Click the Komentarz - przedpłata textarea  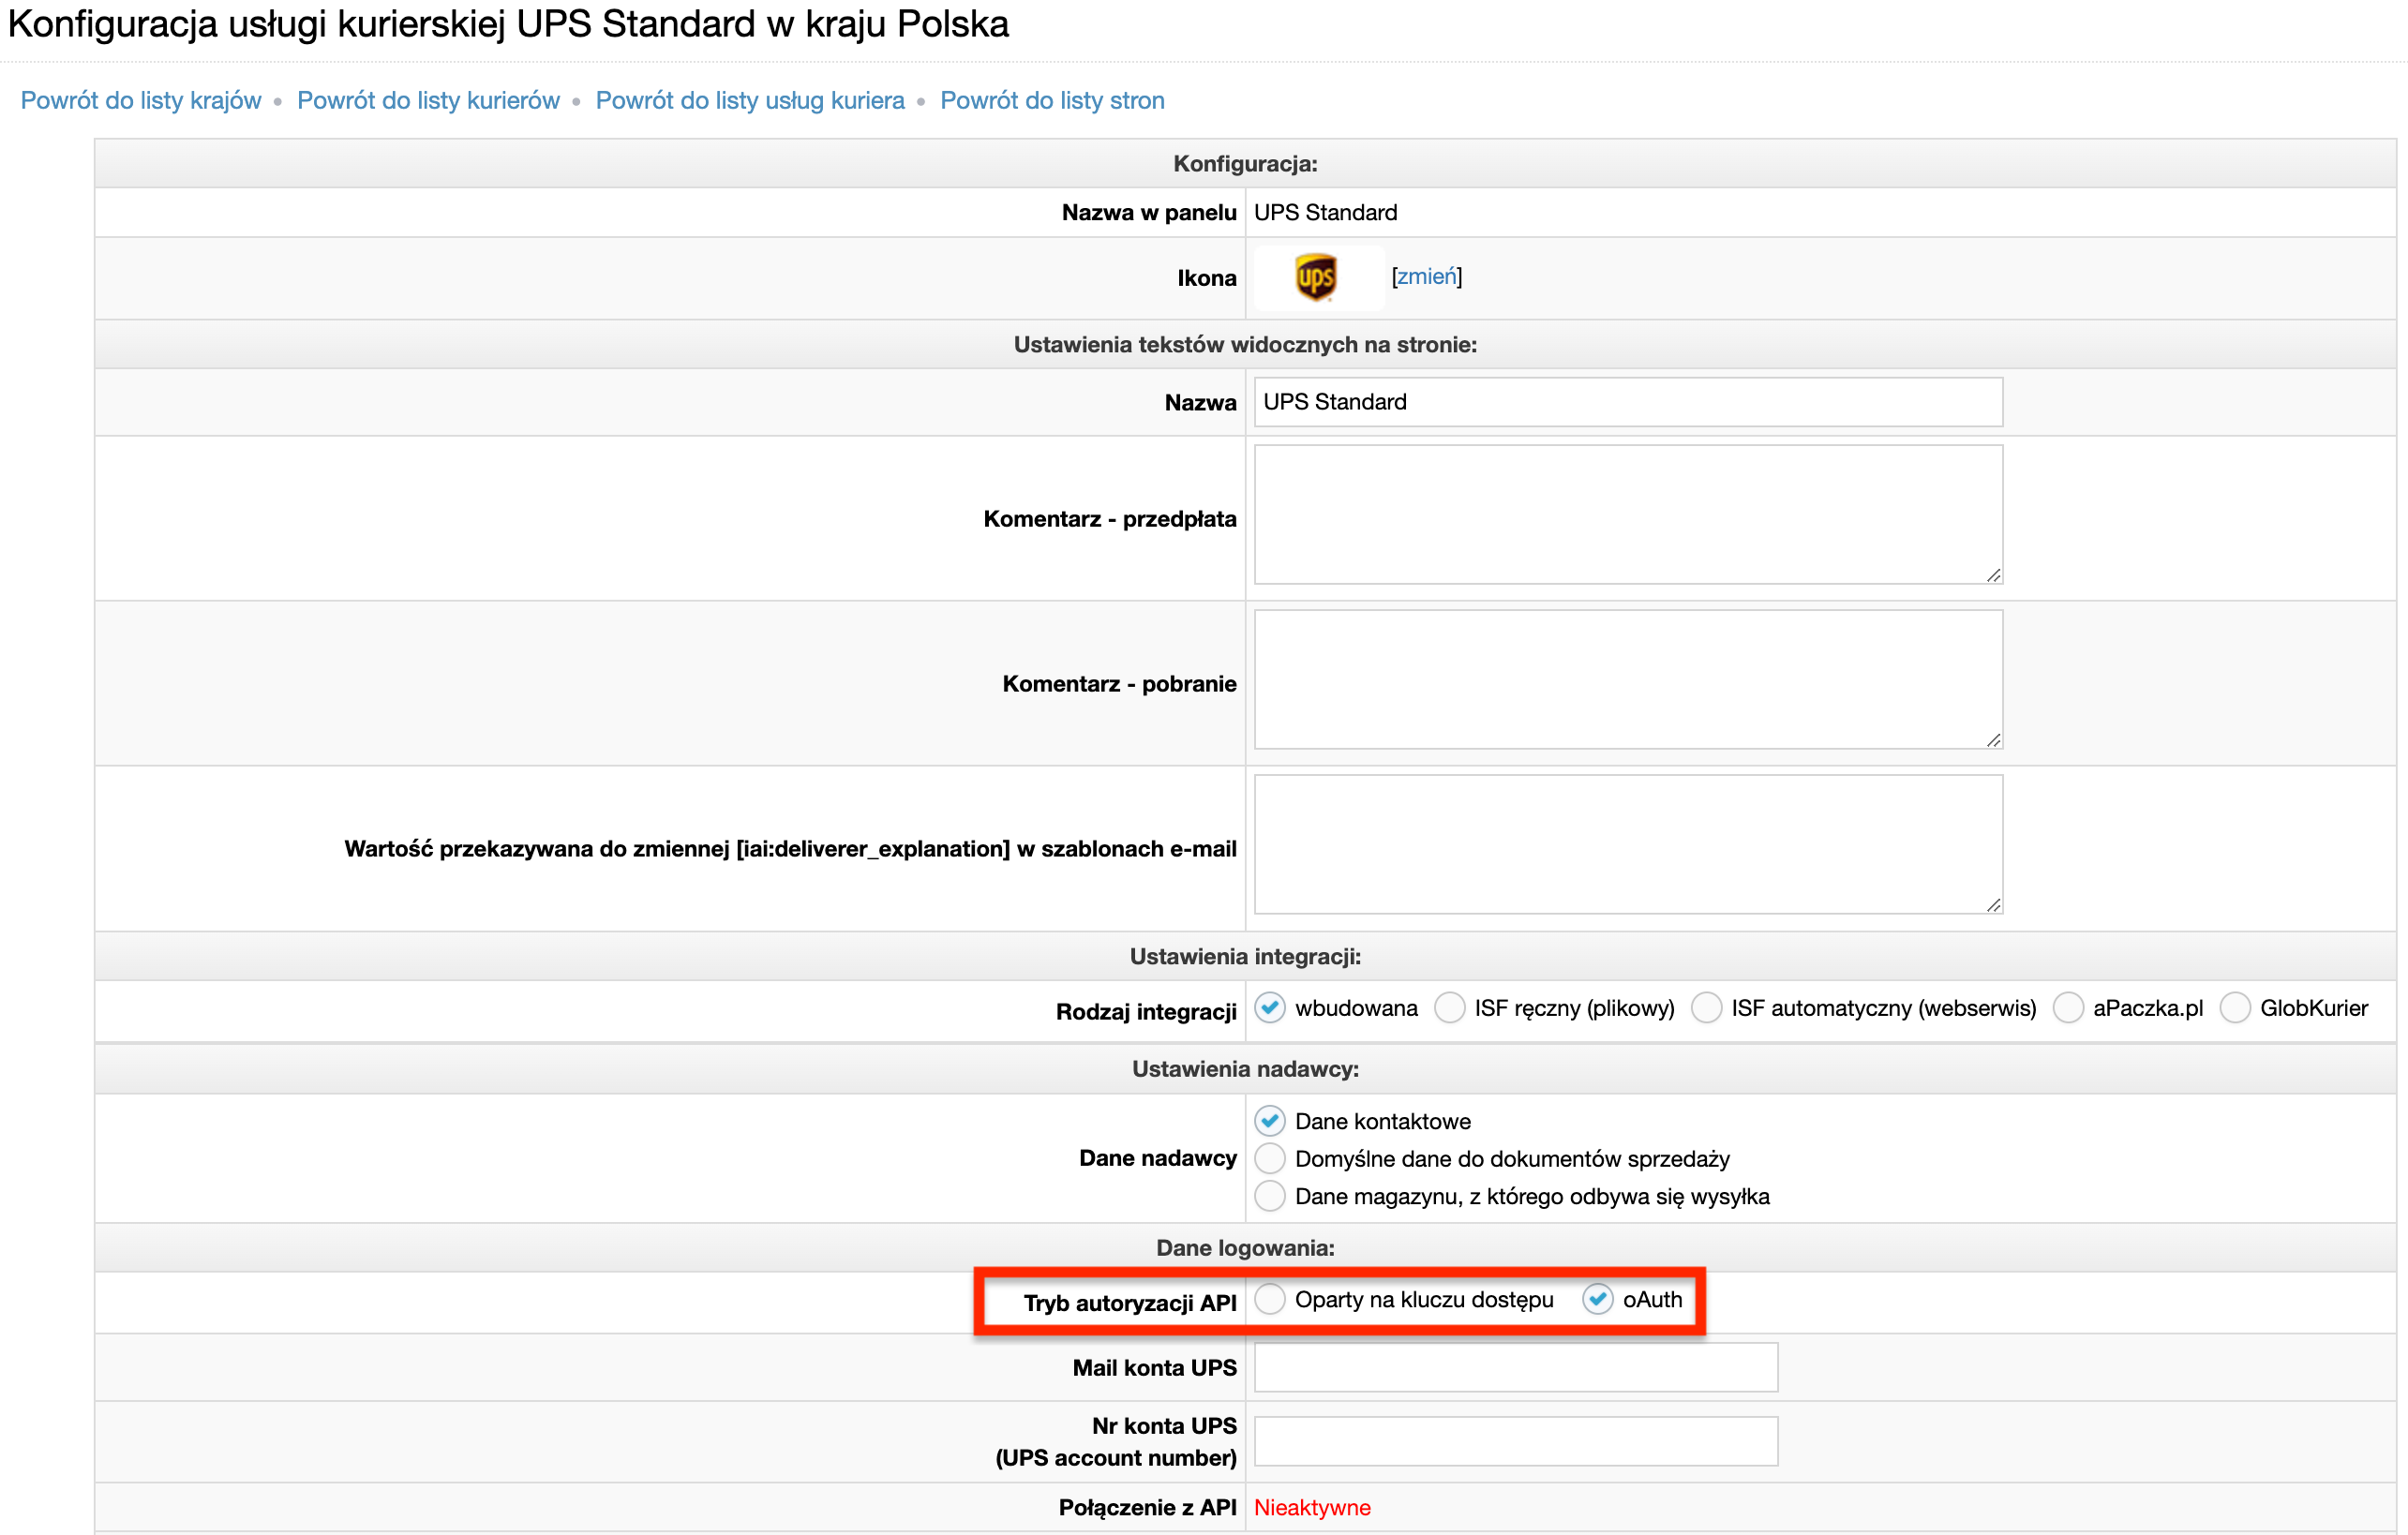click(1628, 514)
